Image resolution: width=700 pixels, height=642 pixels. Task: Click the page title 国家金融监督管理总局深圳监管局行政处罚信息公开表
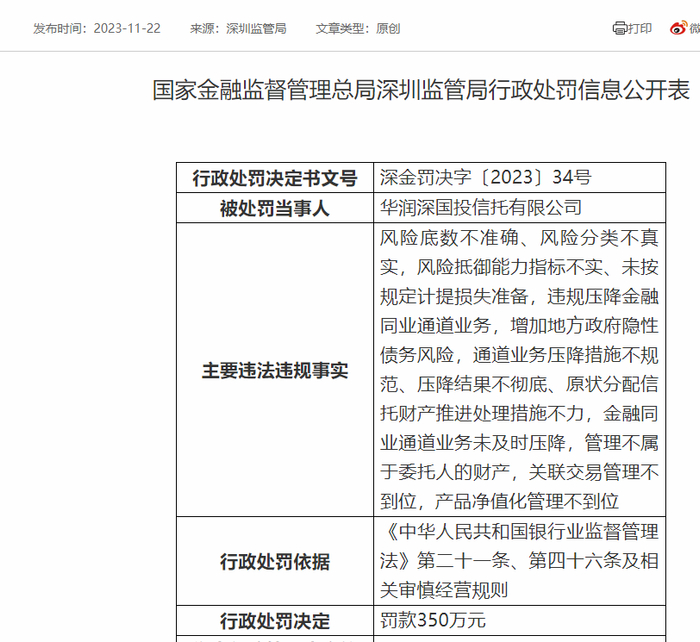click(x=421, y=90)
